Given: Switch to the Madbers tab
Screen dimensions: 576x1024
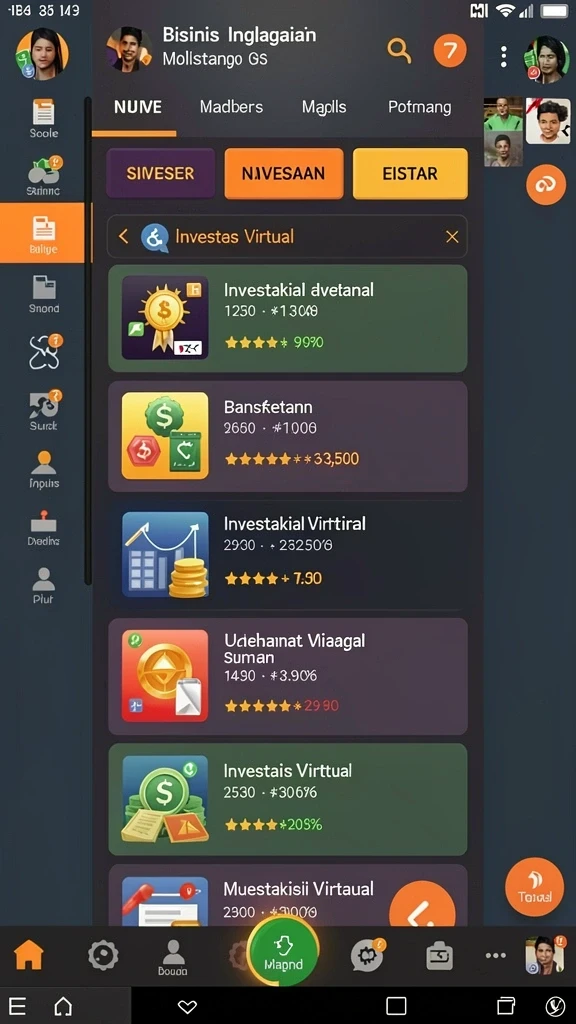Looking at the screenshot, I should tap(231, 107).
